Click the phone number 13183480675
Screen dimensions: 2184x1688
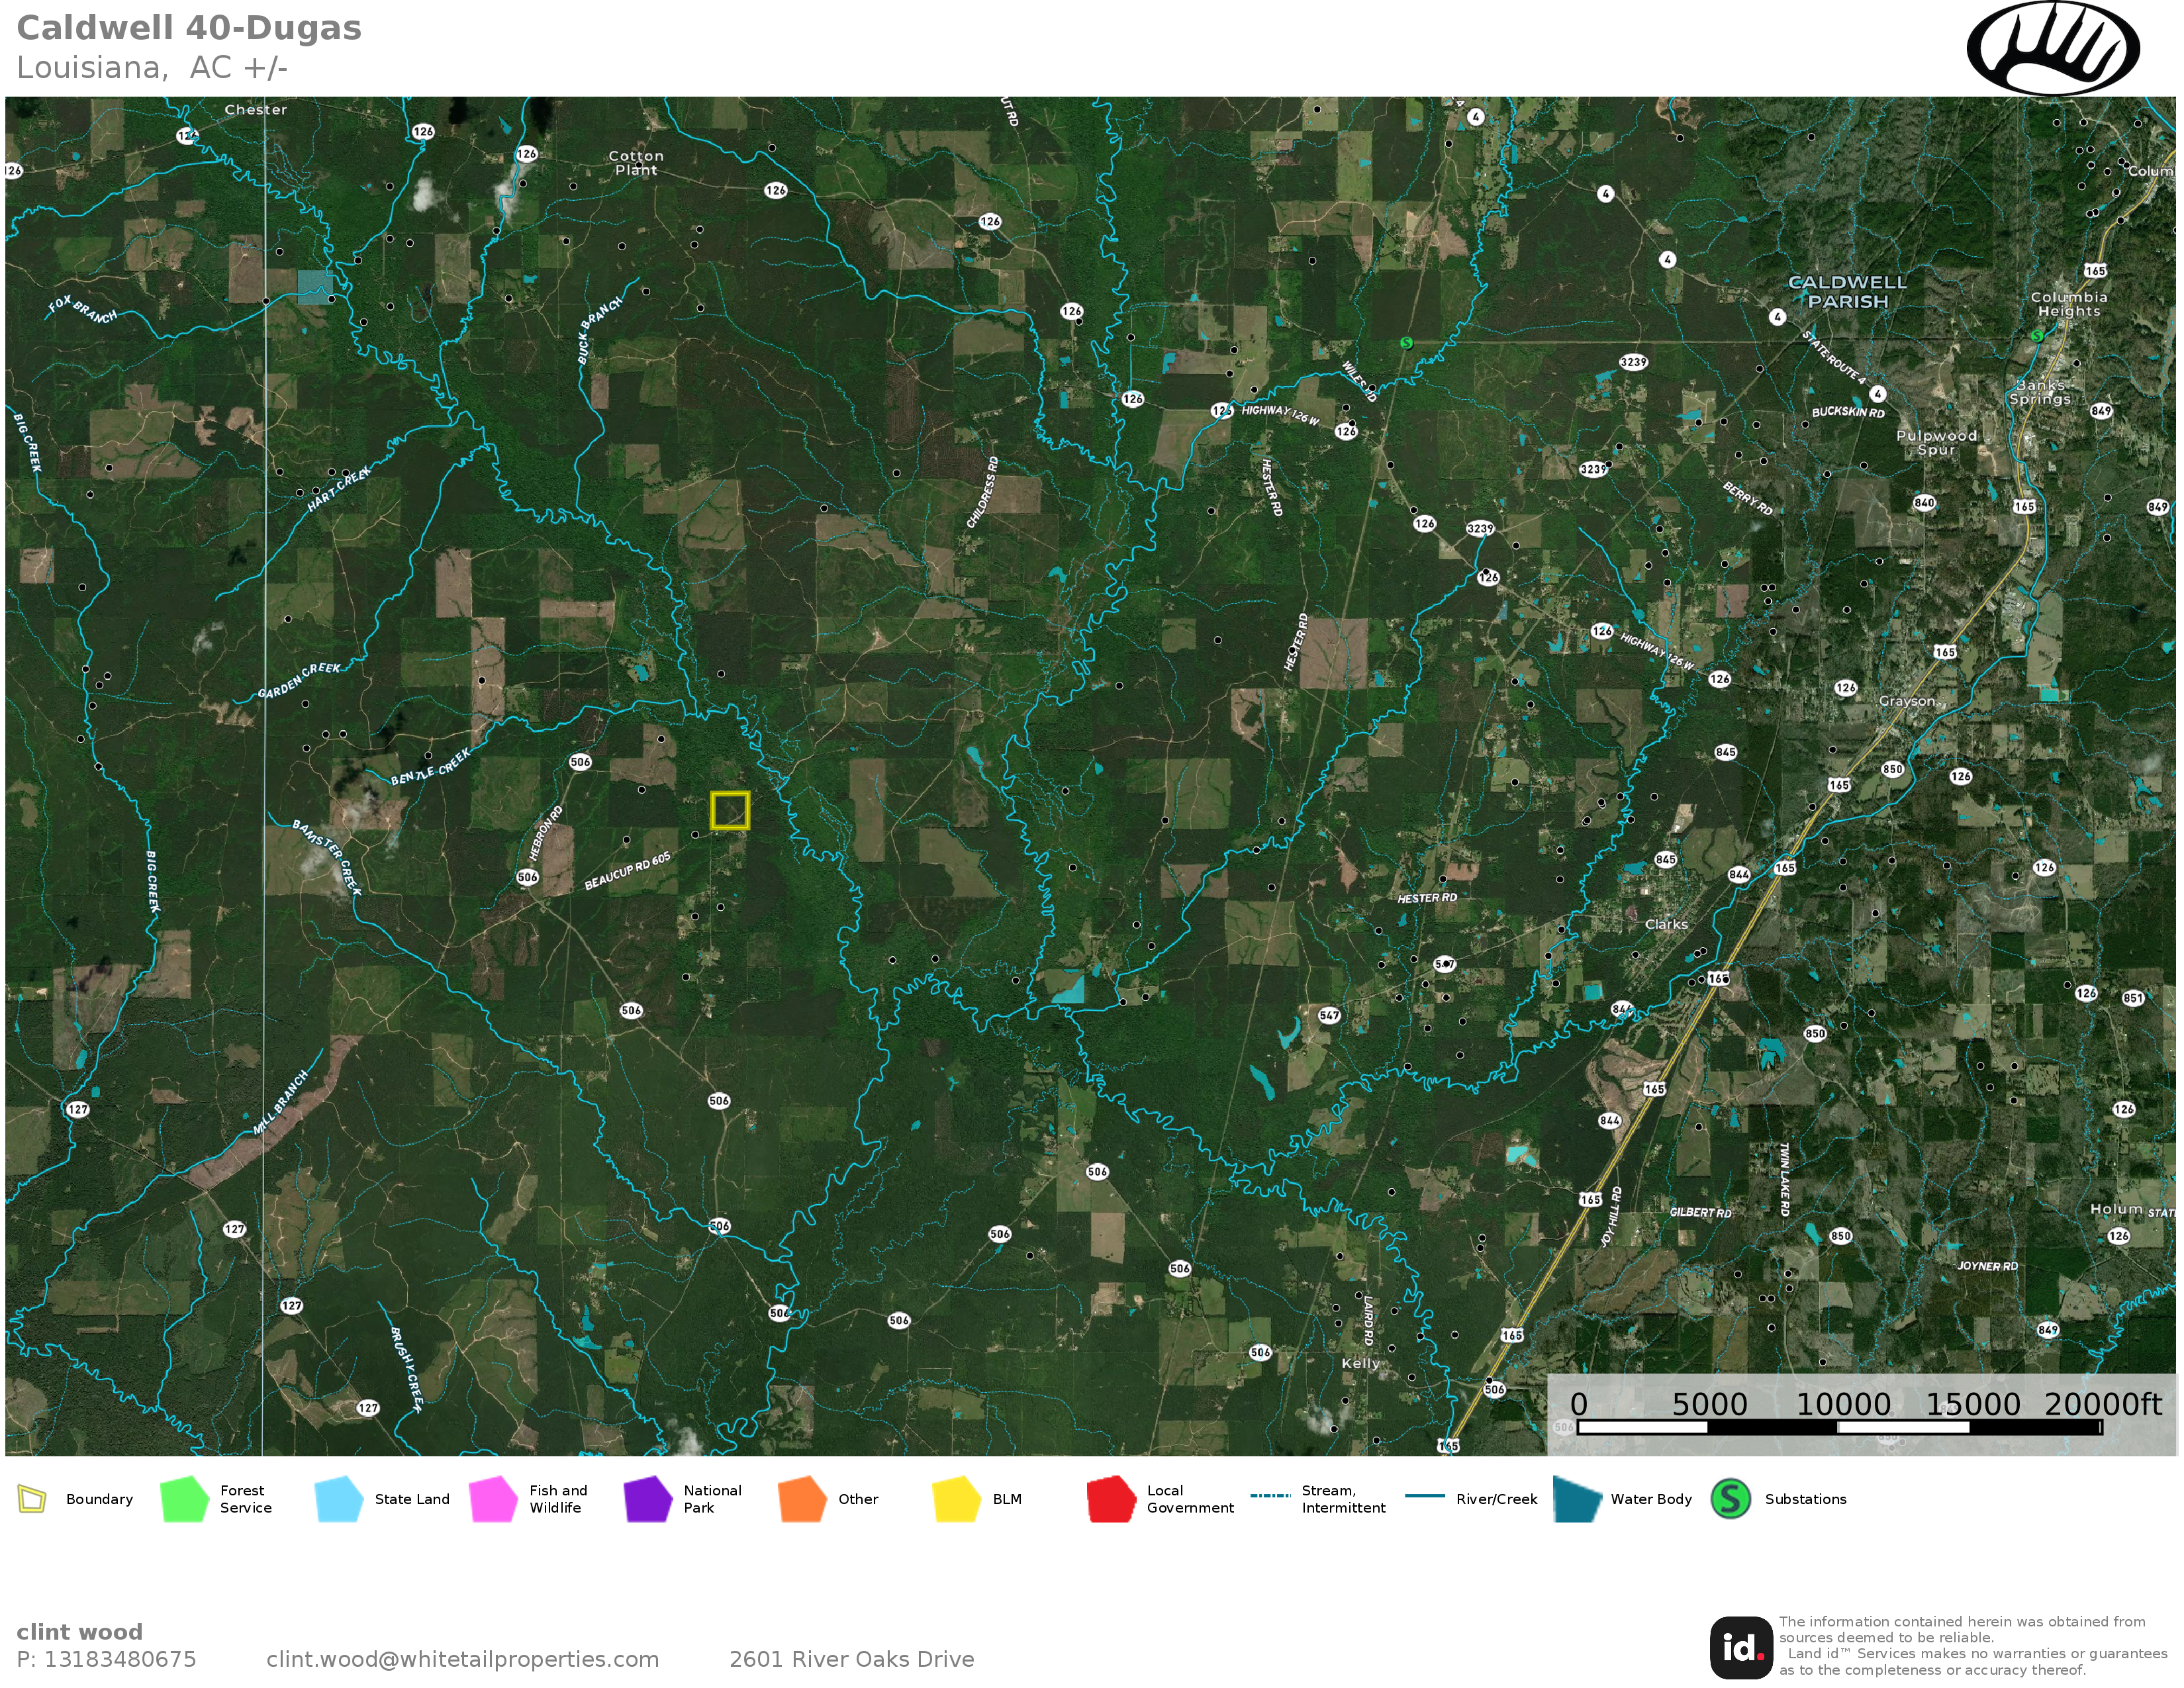pyautogui.click(x=120, y=1659)
